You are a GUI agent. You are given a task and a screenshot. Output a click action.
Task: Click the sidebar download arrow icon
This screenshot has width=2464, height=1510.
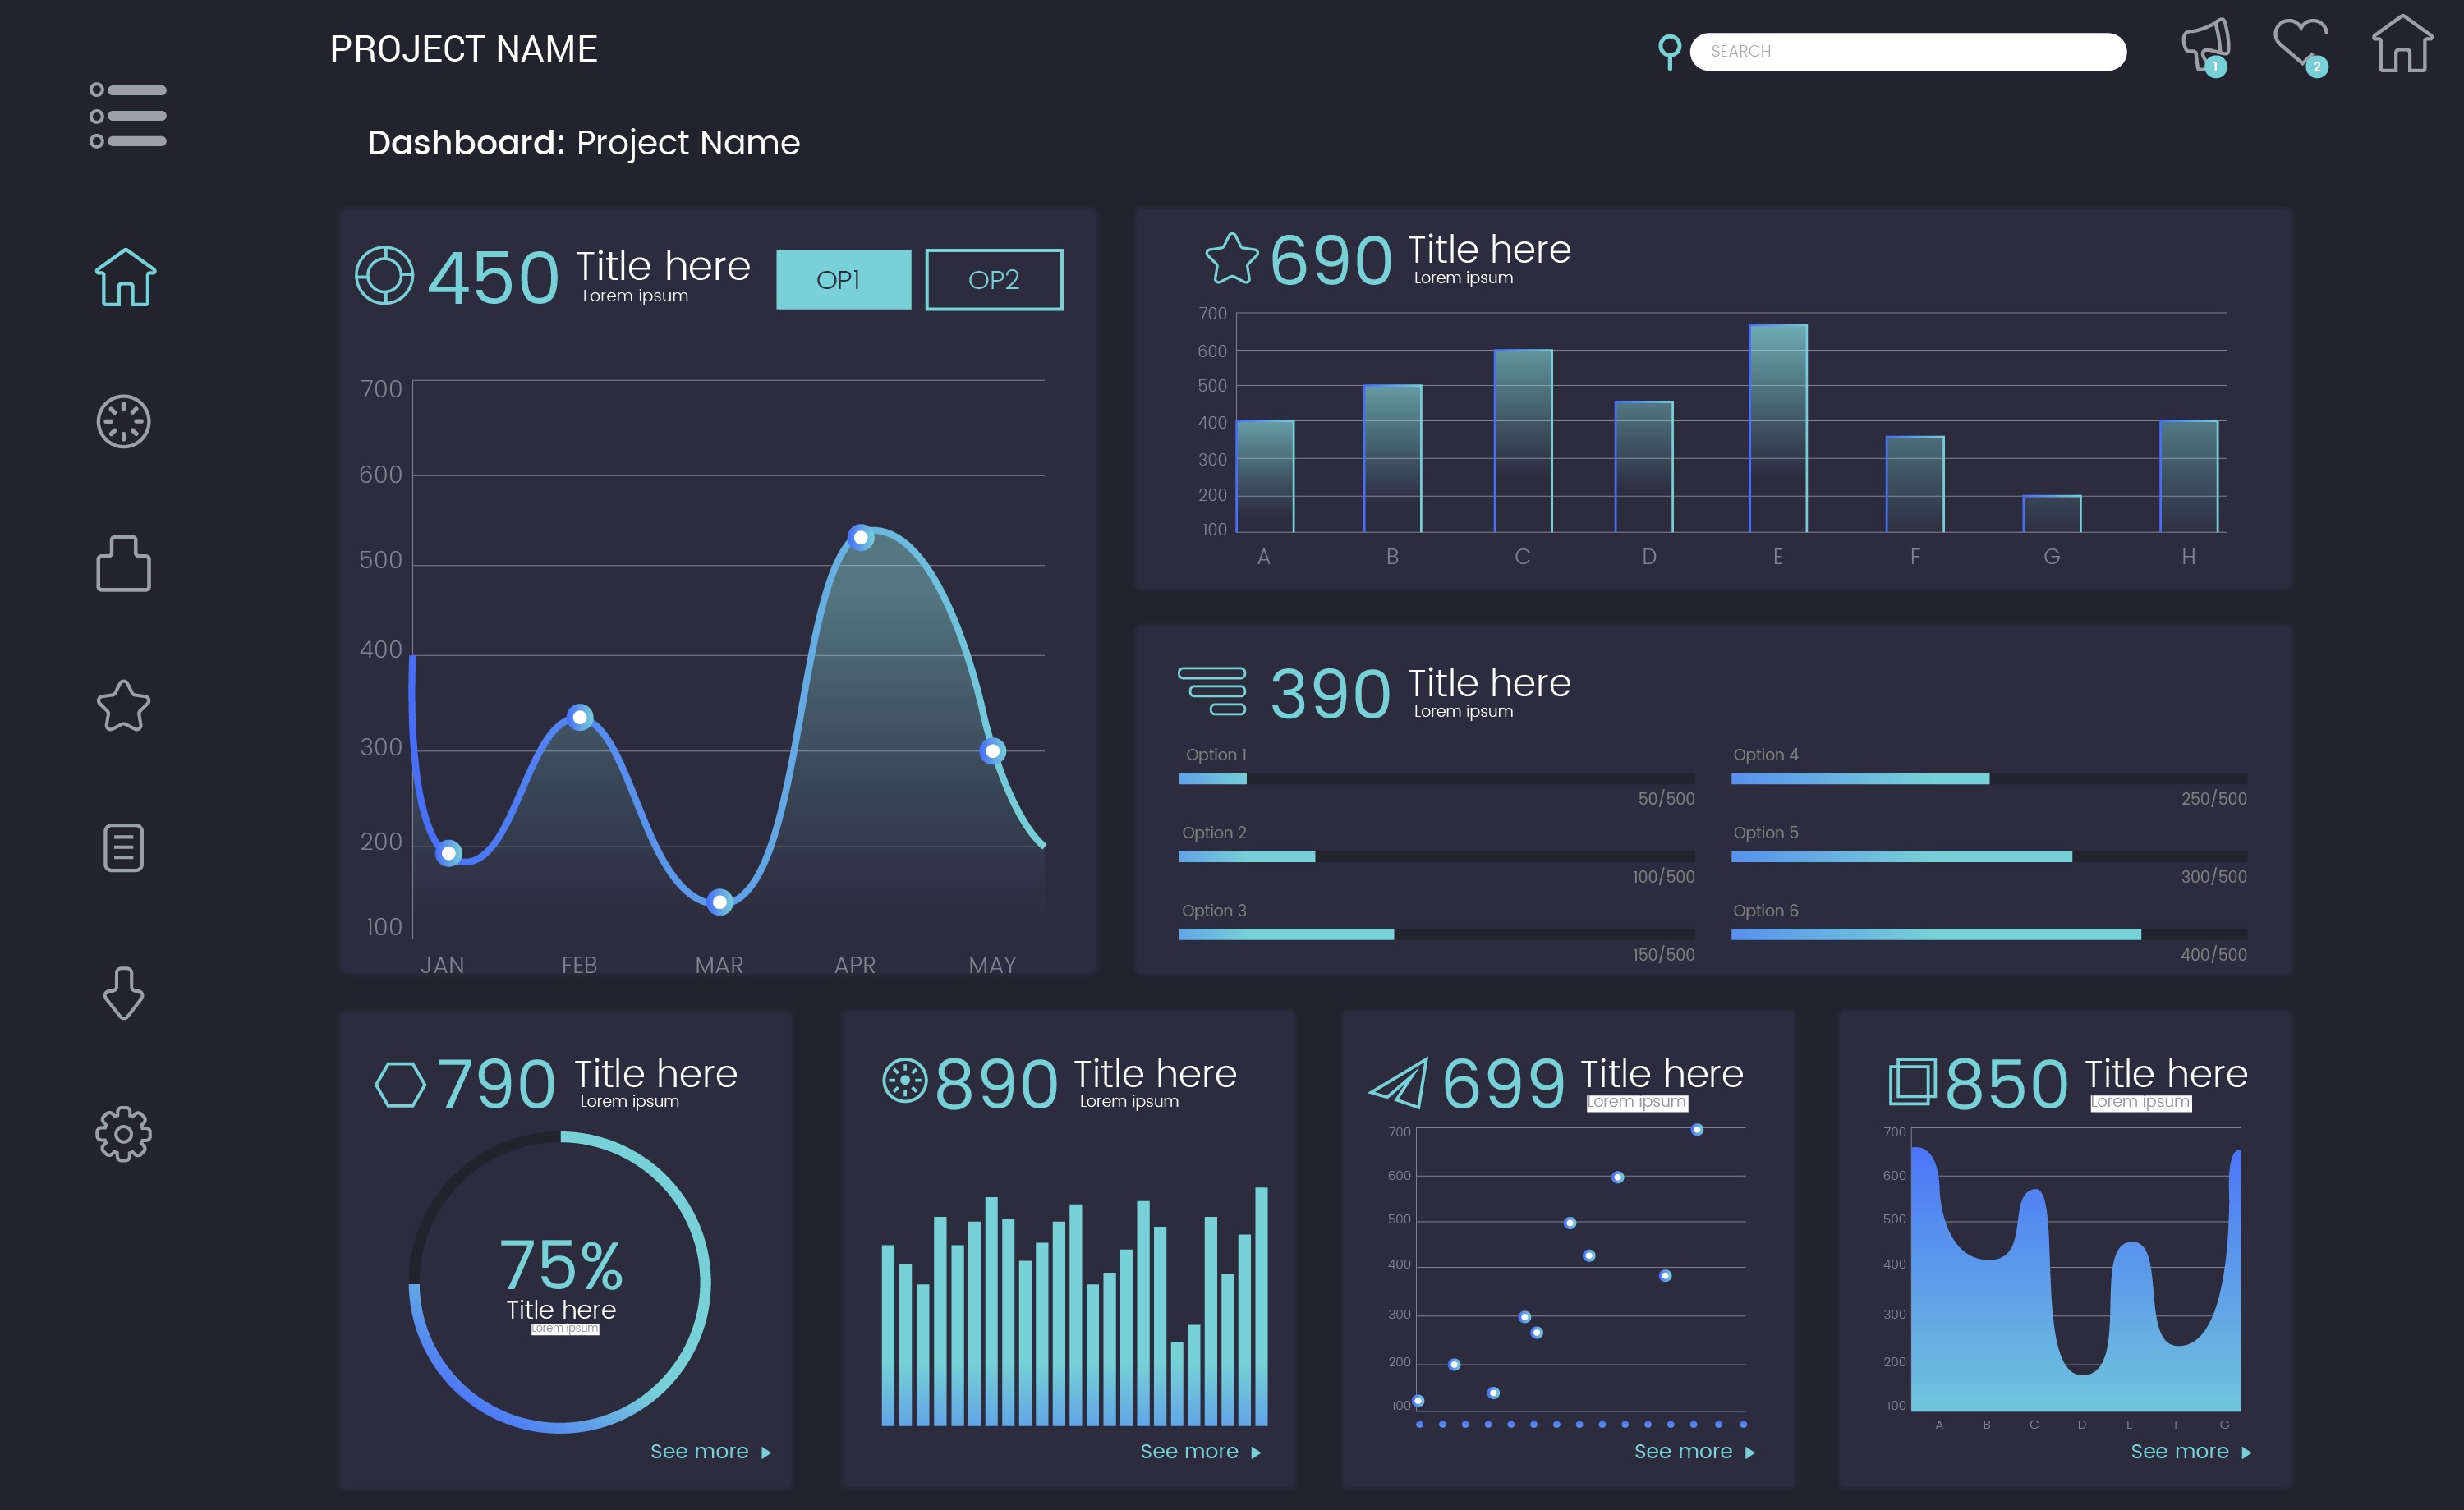click(124, 992)
